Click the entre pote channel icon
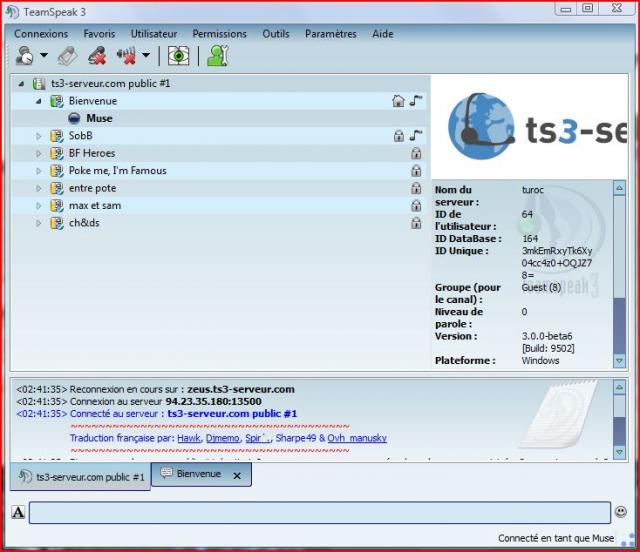 coord(57,189)
